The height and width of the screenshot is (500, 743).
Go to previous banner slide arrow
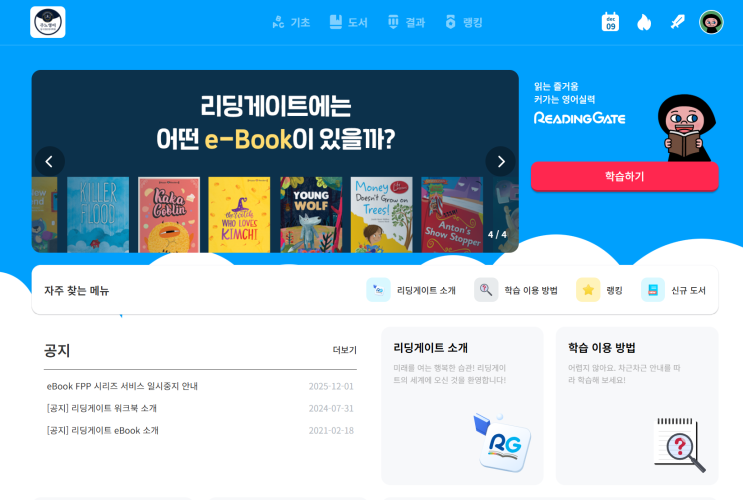tap(49, 162)
